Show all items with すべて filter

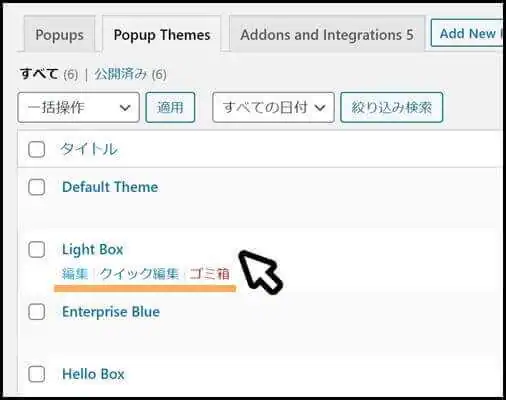click(x=39, y=74)
